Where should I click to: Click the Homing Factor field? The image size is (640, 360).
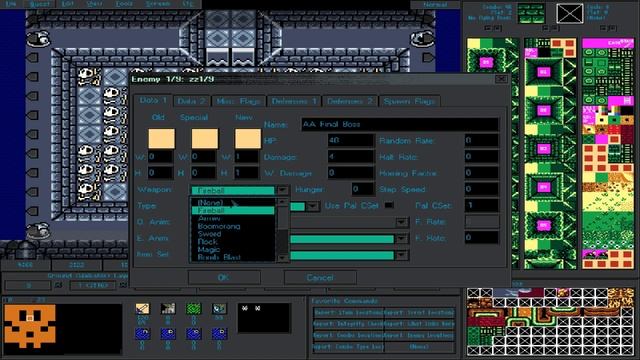(482, 173)
